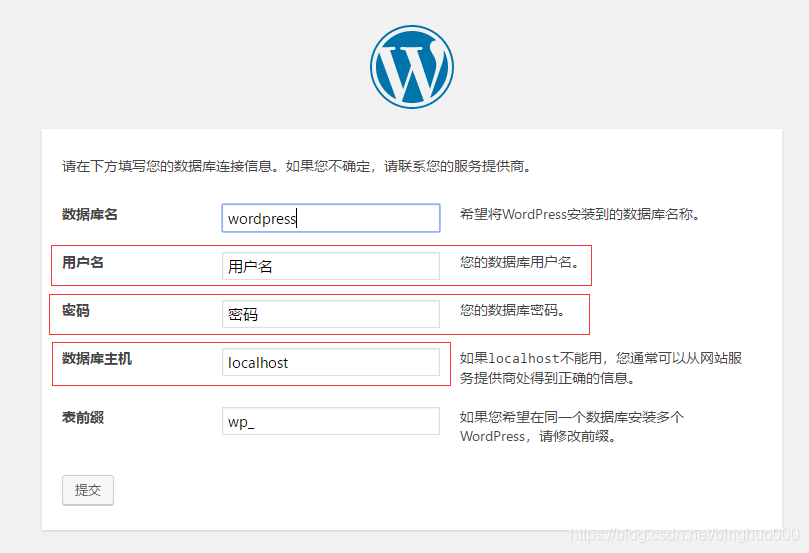Click the 表前缀 label
Image resolution: width=809 pixels, height=553 pixels.
coord(83,417)
